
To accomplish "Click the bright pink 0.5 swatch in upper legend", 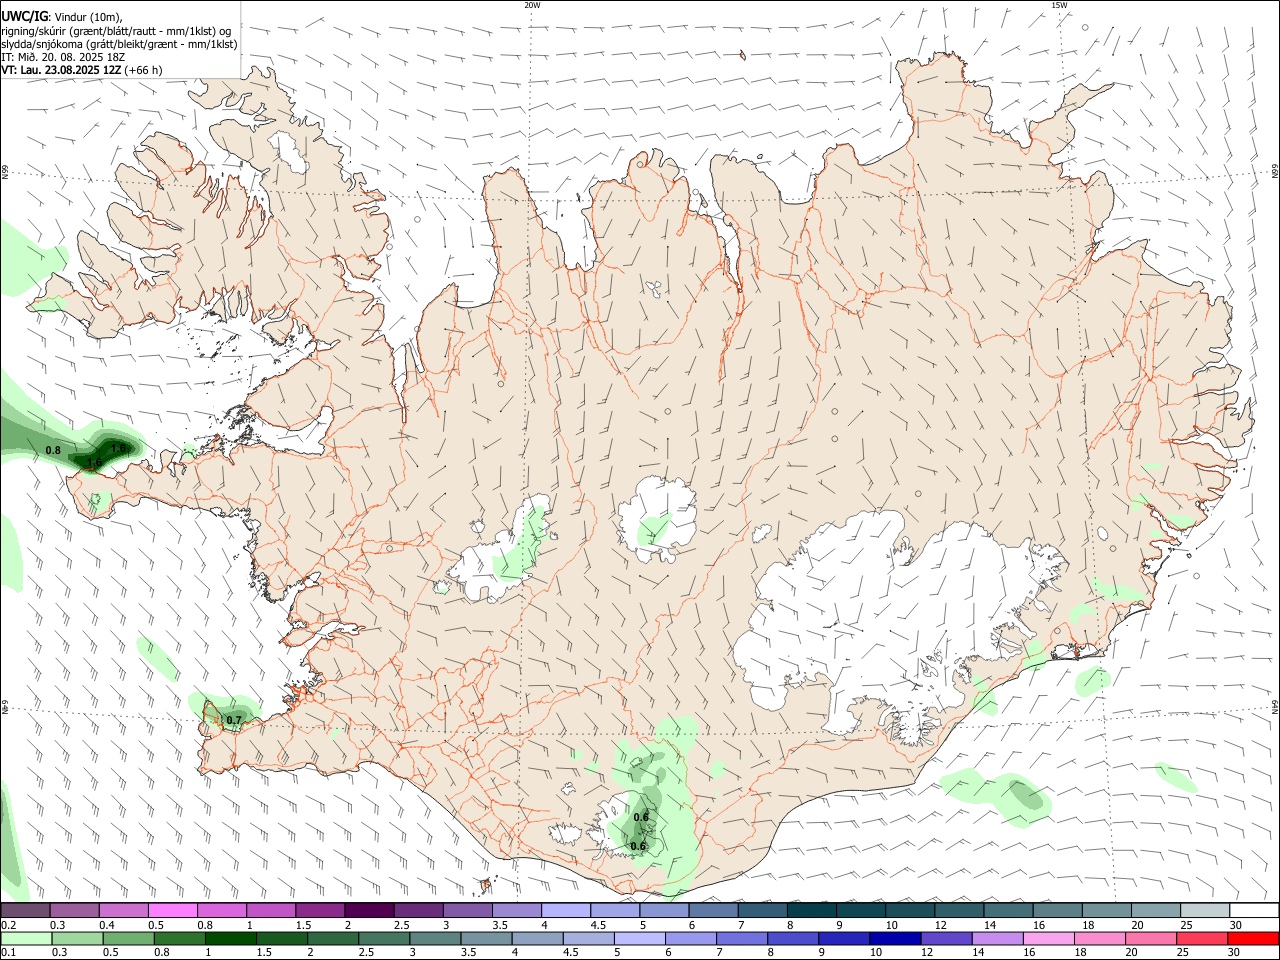I will [172, 910].
